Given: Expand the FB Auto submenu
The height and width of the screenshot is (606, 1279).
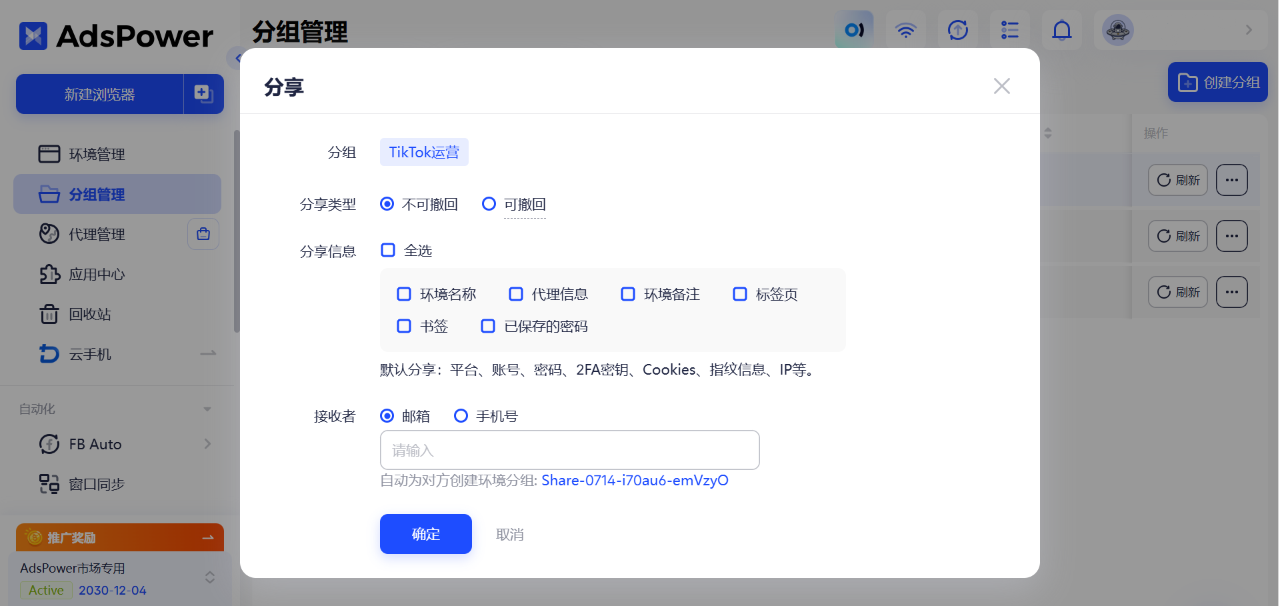Looking at the screenshot, I should (x=207, y=444).
